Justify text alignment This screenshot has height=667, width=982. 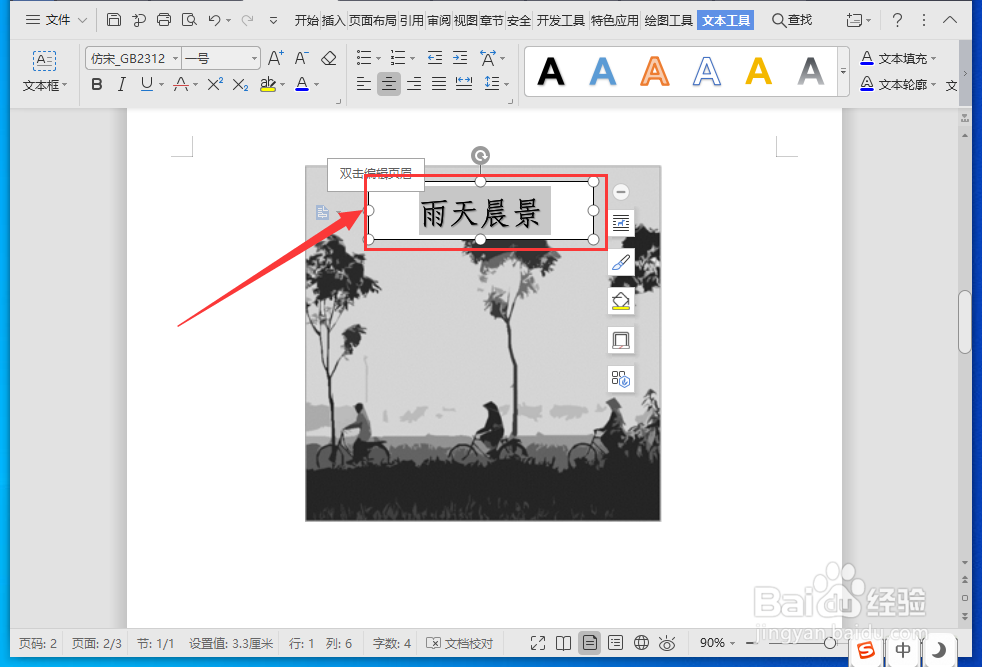tap(439, 83)
